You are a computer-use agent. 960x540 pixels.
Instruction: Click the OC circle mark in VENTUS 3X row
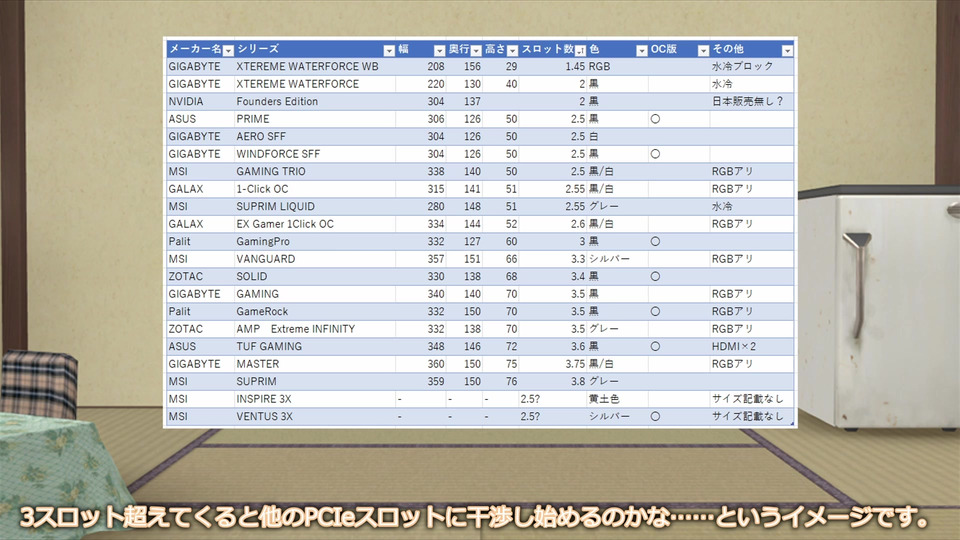tap(655, 416)
